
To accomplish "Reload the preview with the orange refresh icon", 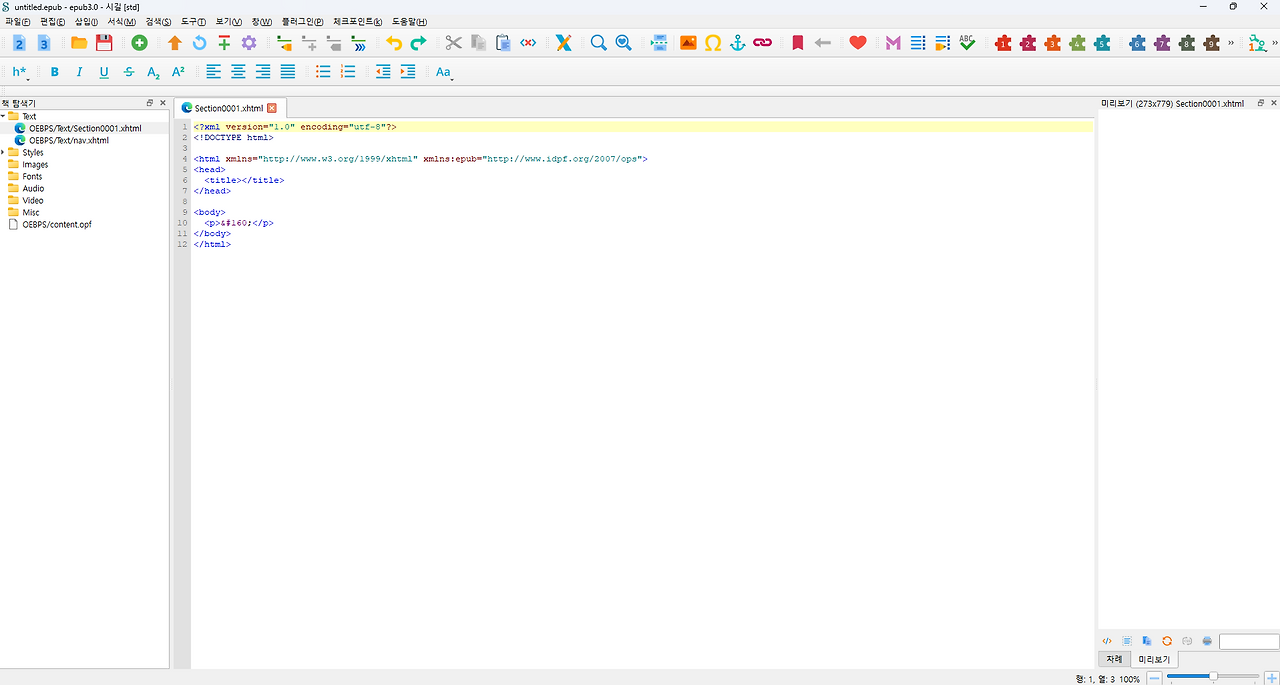I will click(1167, 641).
